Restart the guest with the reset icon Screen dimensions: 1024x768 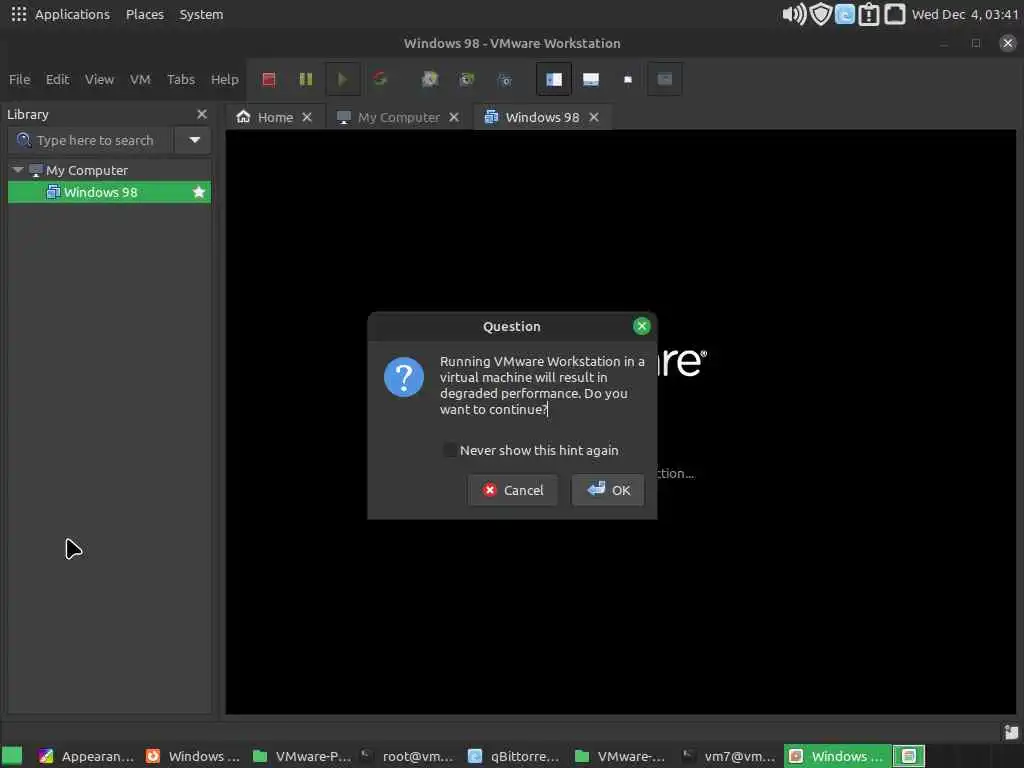tap(380, 79)
